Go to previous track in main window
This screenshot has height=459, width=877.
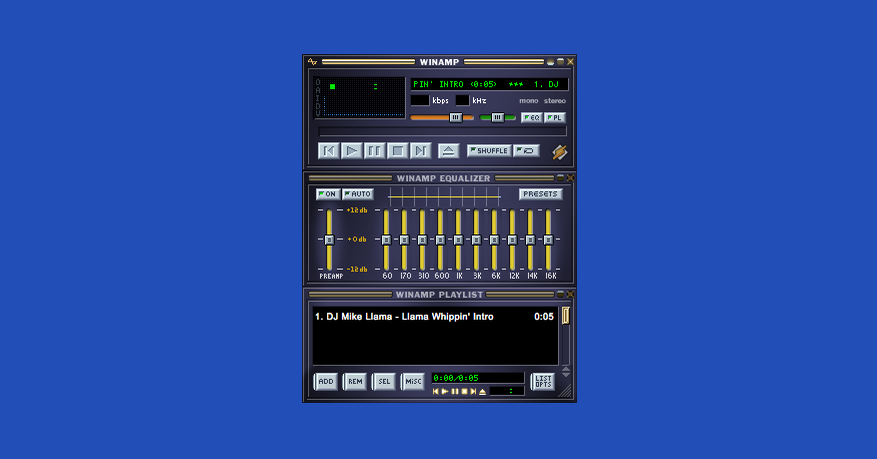328,151
